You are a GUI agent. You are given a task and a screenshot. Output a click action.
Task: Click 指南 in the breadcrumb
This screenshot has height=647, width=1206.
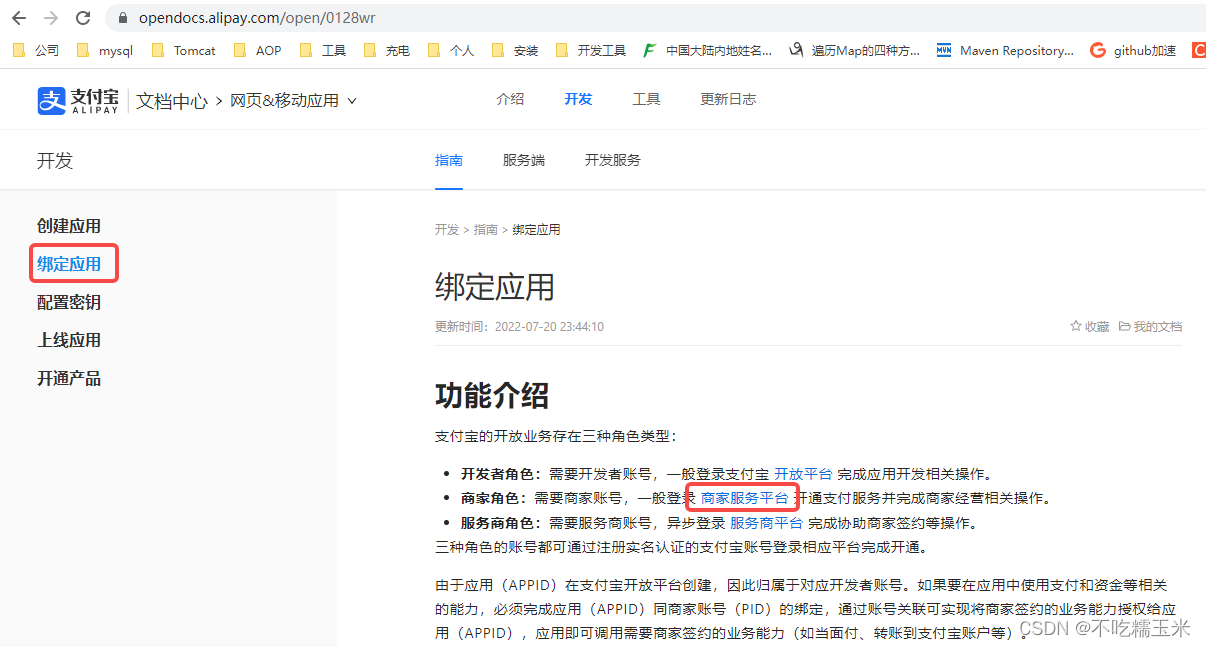click(486, 229)
